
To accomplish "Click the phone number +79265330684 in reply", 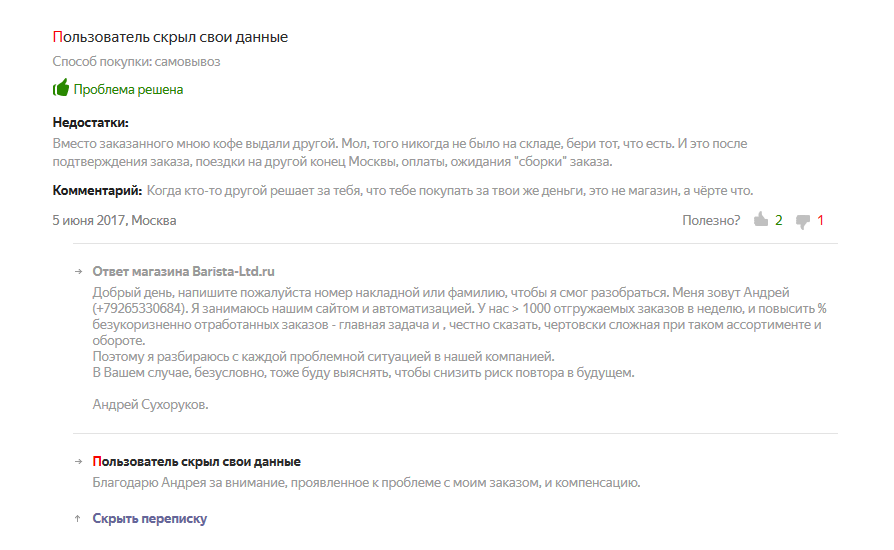I will (140, 309).
